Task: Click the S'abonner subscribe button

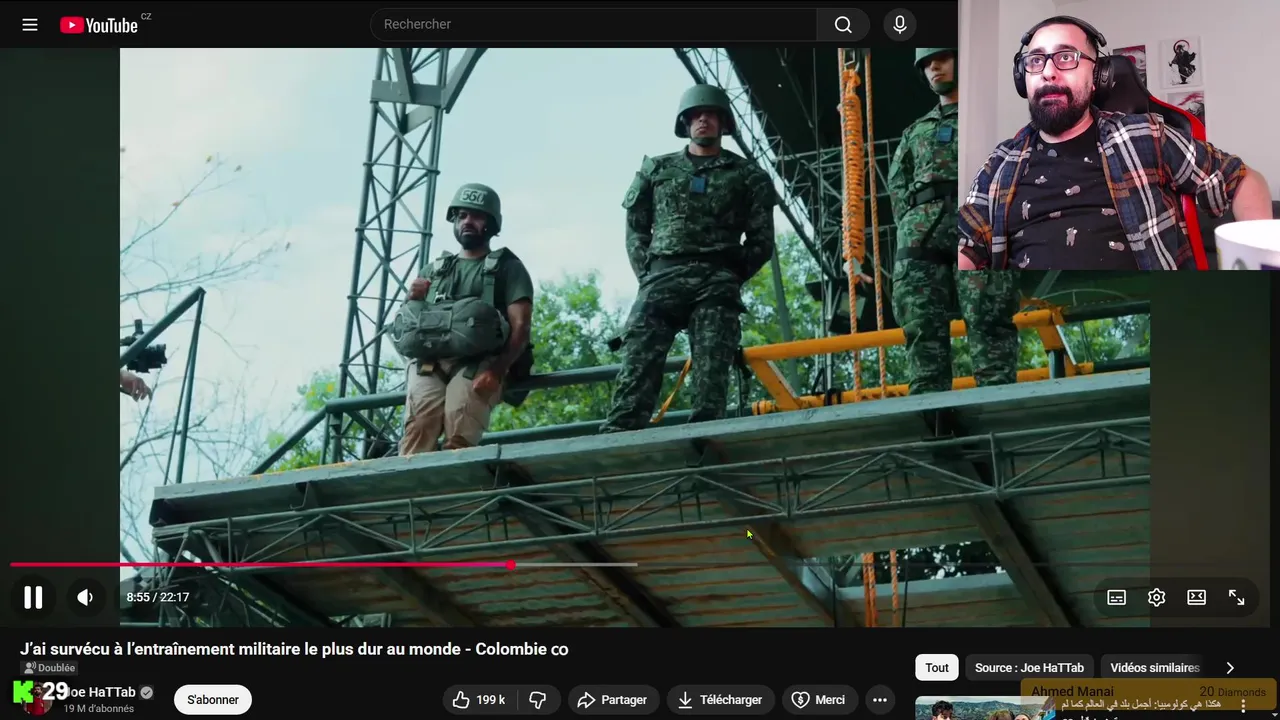Action: [213, 700]
